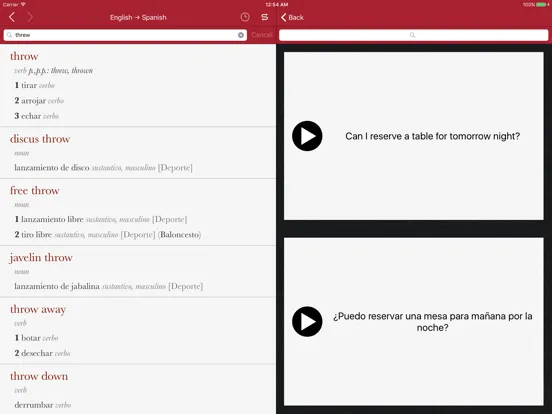
Task: Select translation 'arrojar'
Action: coord(33,101)
